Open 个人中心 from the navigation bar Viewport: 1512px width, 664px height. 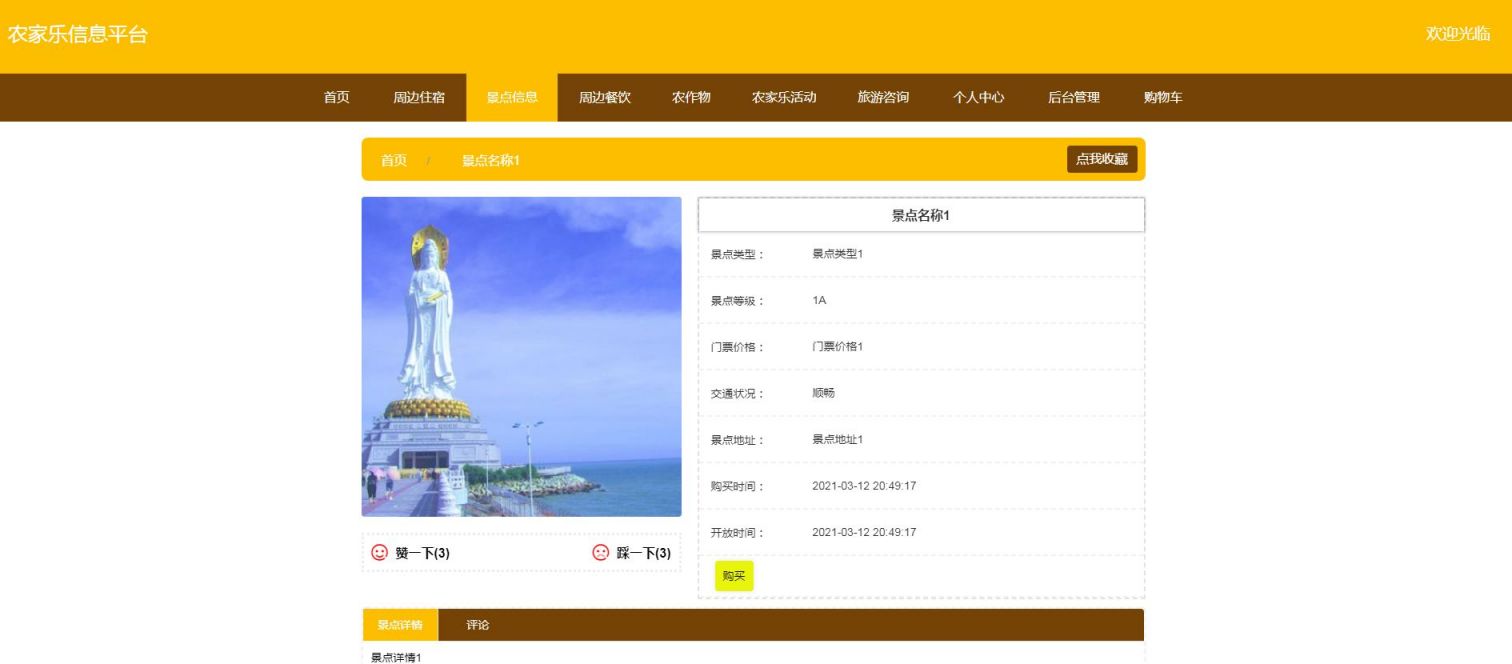point(978,97)
